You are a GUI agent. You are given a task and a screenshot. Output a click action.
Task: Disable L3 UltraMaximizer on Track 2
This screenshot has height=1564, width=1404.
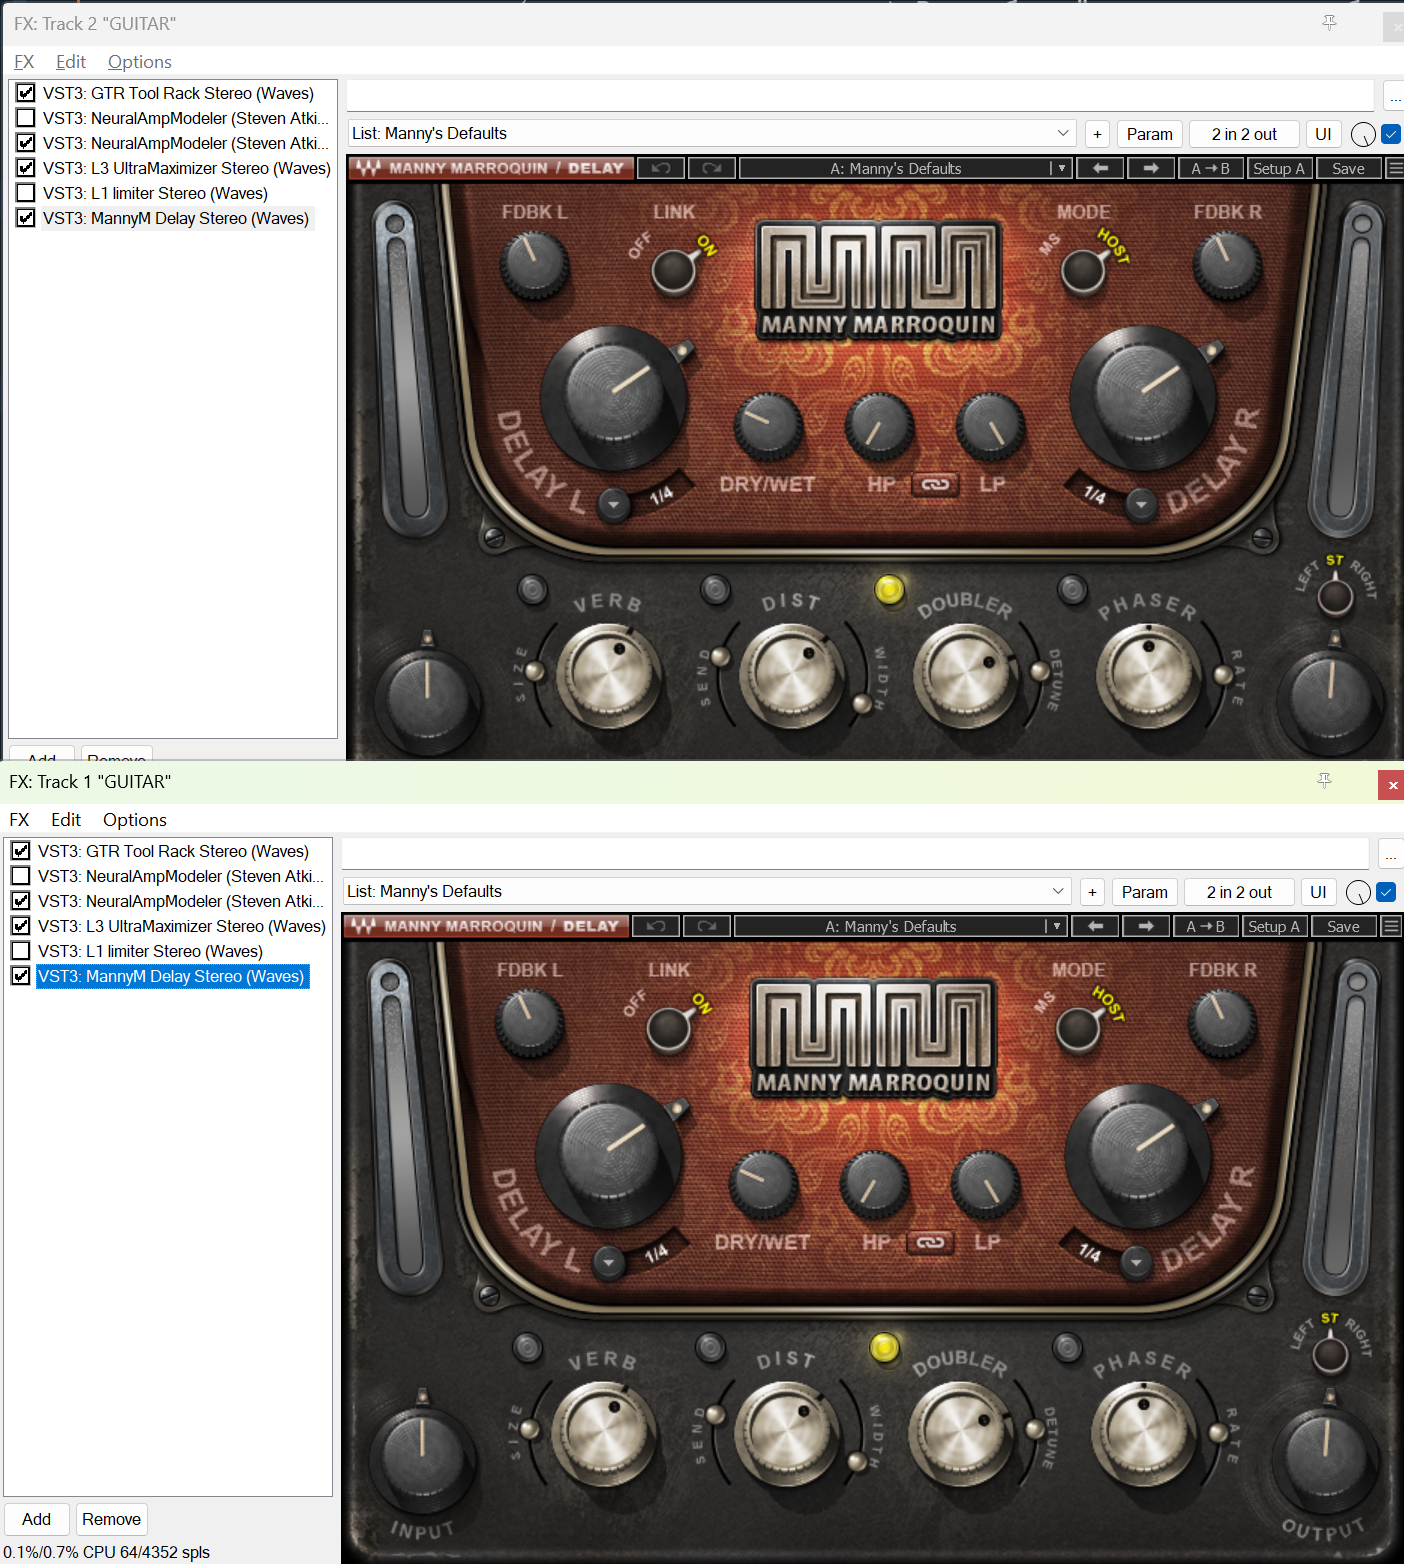[26, 168]
